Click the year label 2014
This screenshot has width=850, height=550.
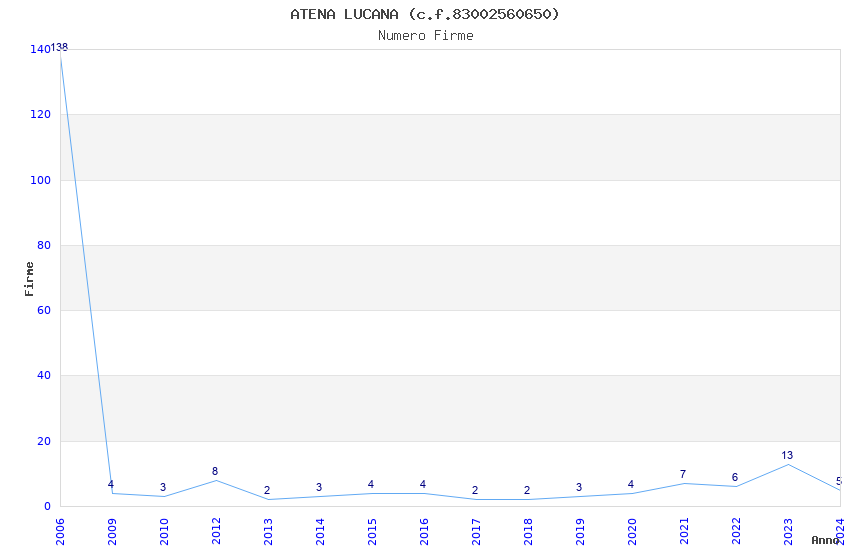pyautogui.click(x=320, y=532)
